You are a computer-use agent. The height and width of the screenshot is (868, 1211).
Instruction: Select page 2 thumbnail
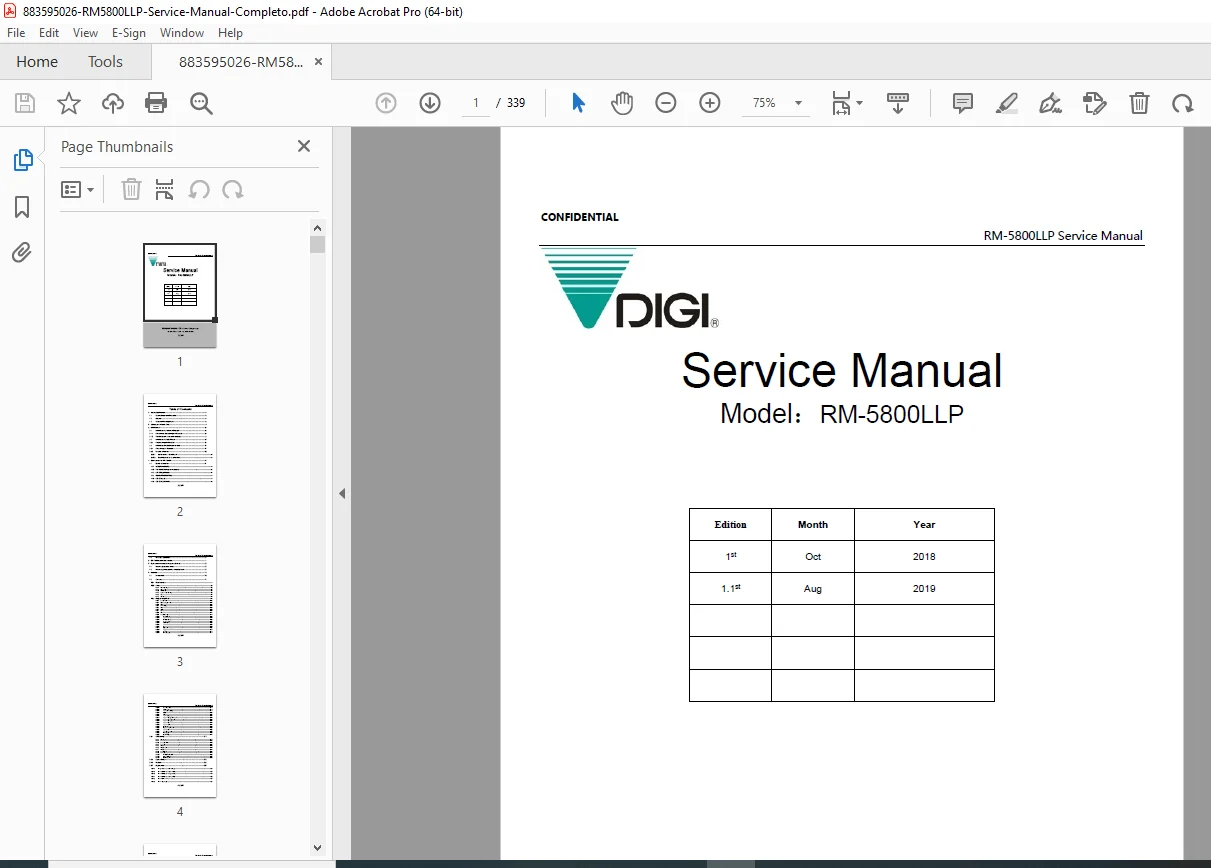(x=180, y=446)
